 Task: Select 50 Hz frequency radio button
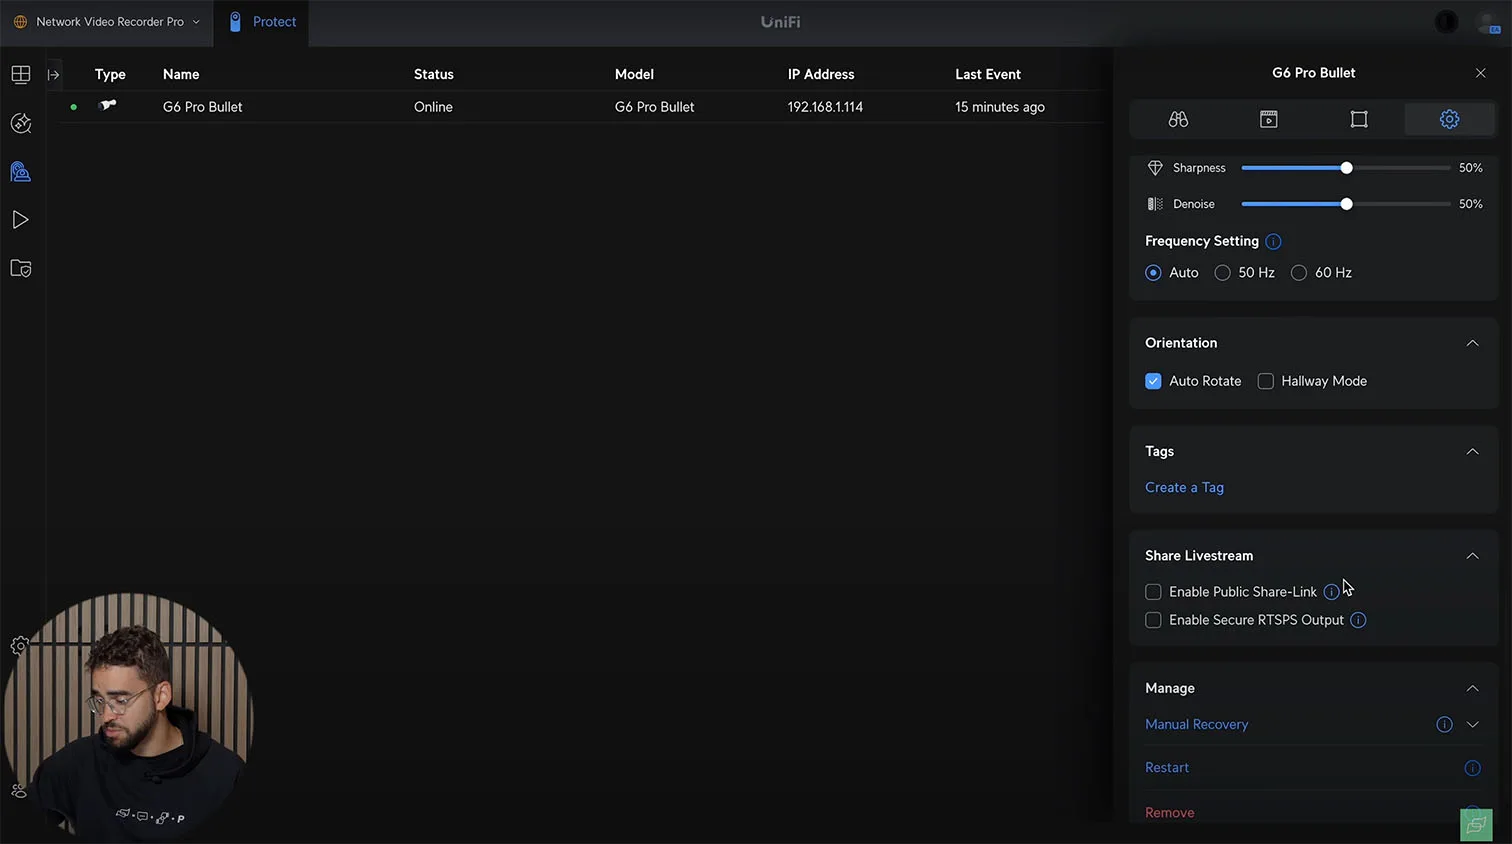[x=1222, y=273]
